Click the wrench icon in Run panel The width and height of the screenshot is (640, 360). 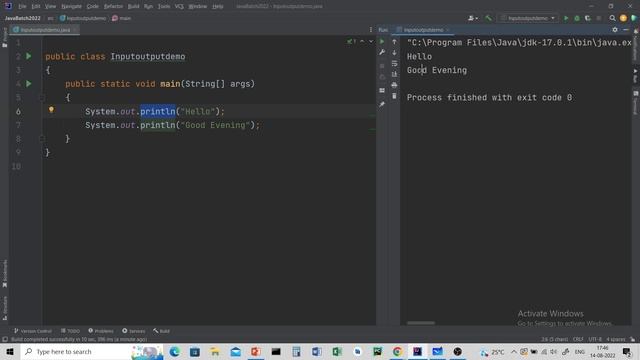click(382, 52)
